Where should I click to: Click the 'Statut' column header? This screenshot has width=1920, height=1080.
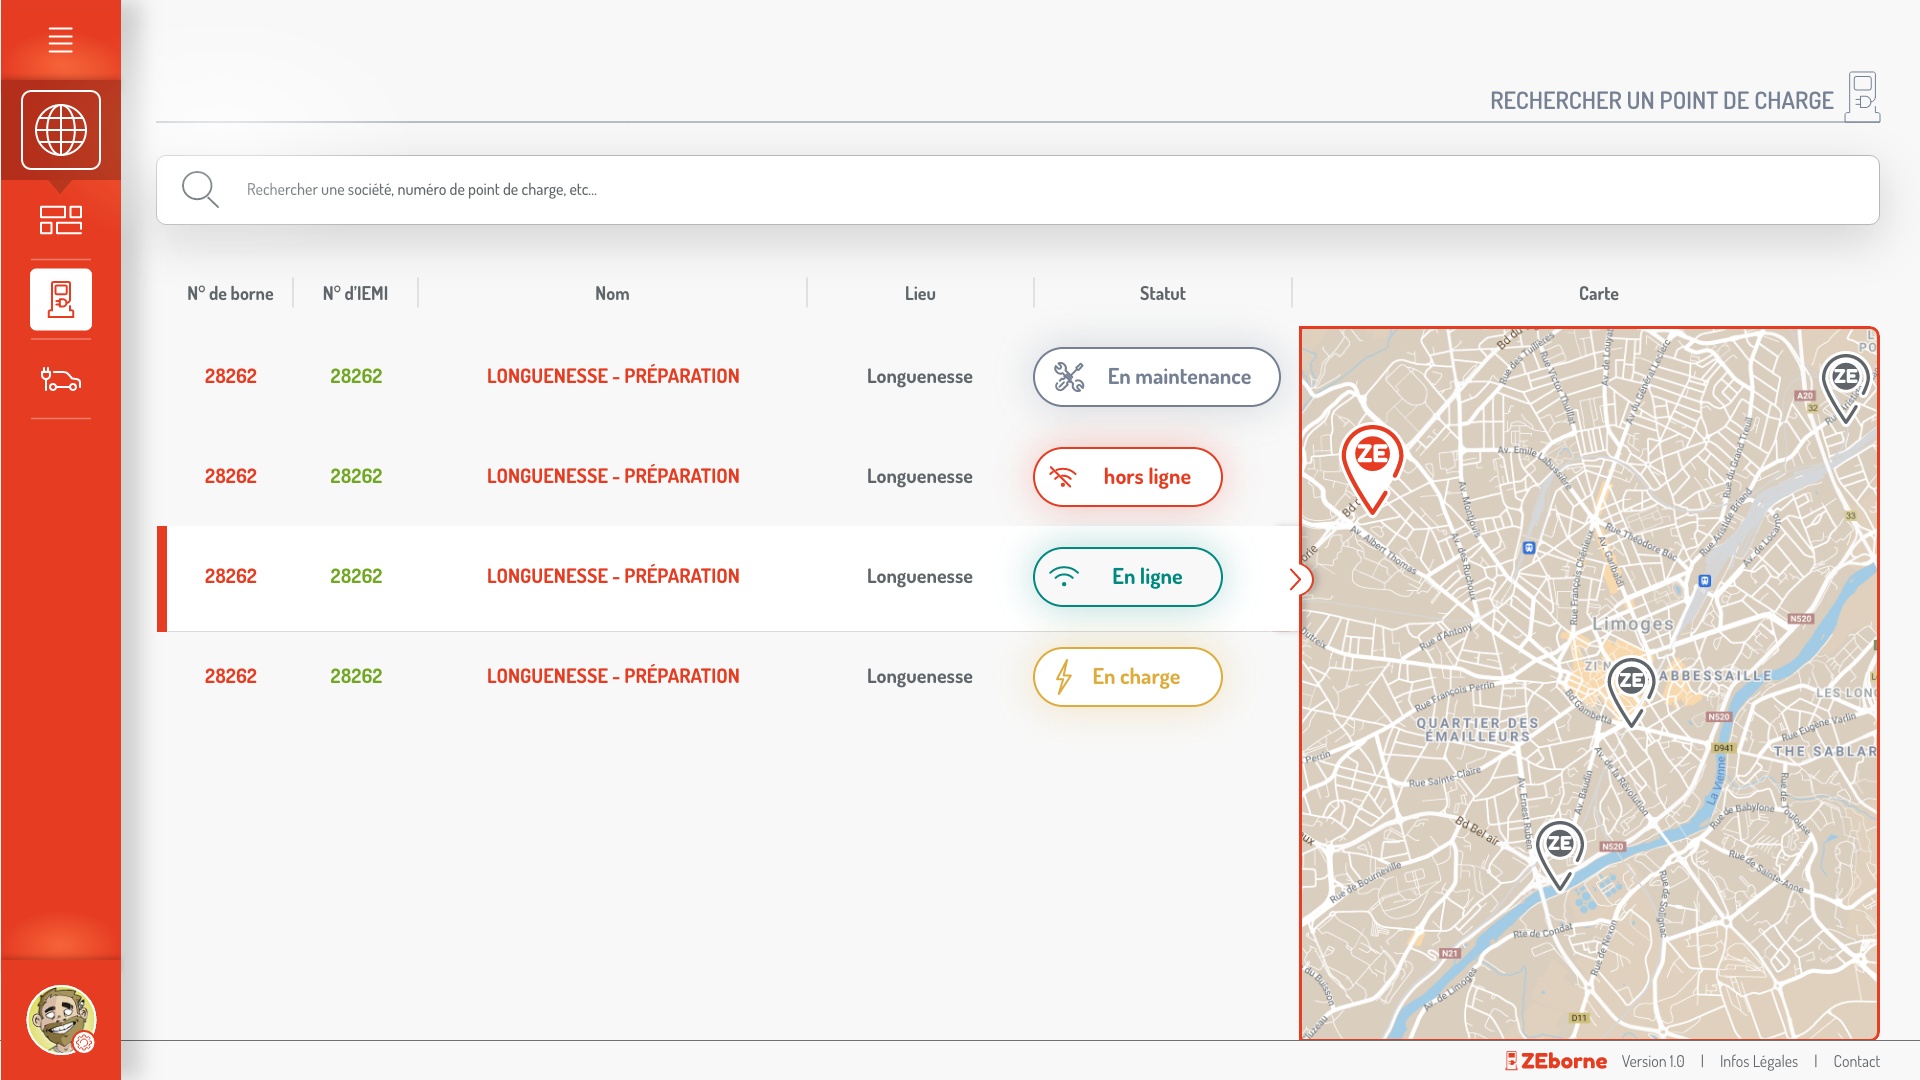pyautogui.click(x=1162, y=293)
